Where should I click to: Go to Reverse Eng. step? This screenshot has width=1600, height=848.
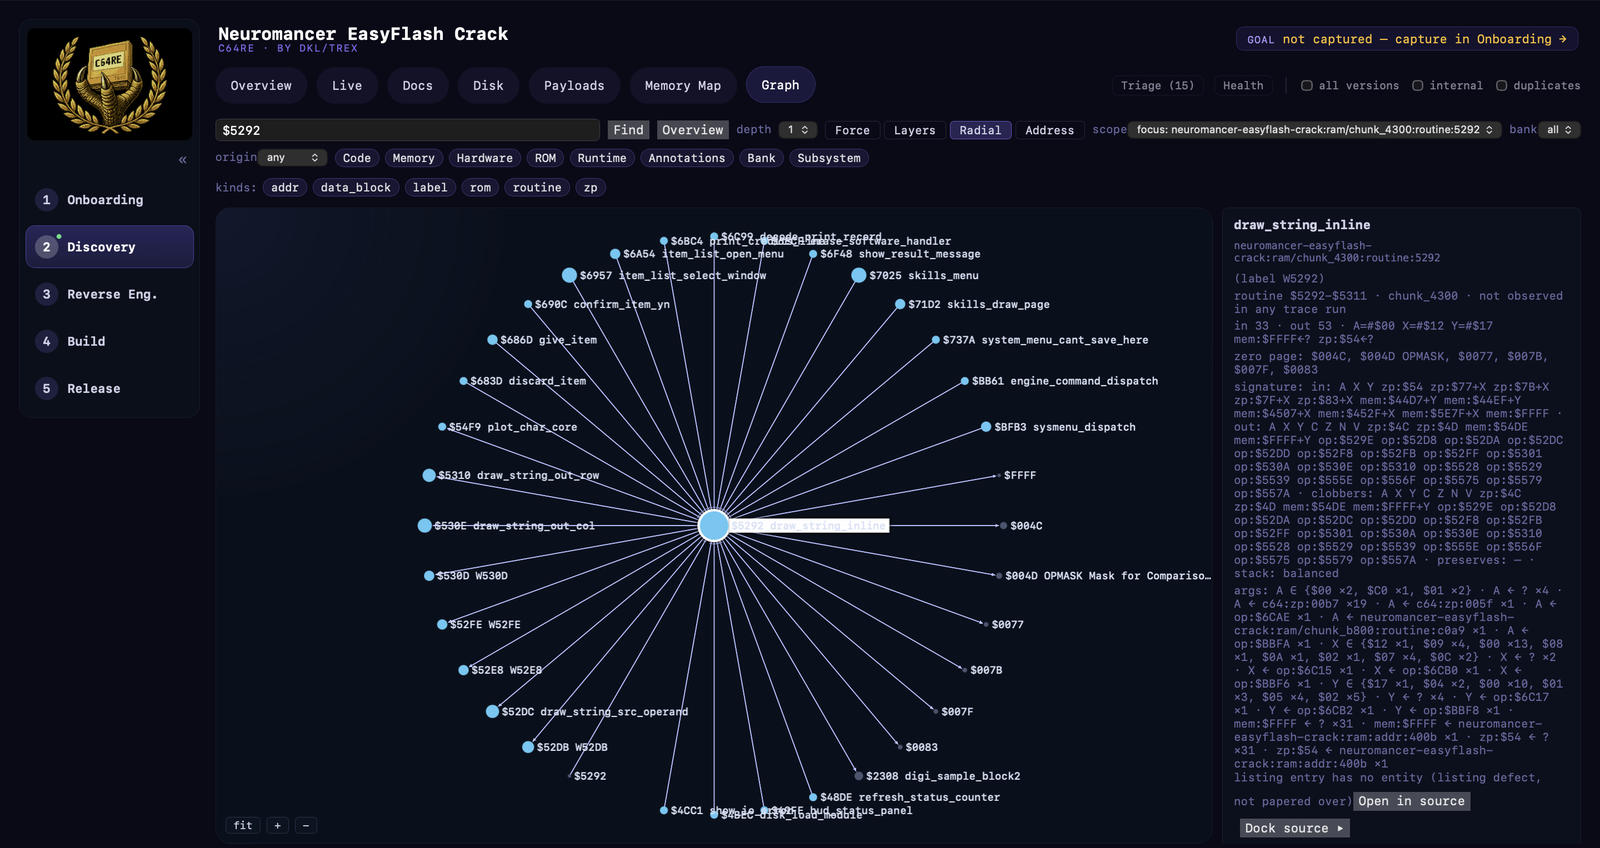[110, 294]
